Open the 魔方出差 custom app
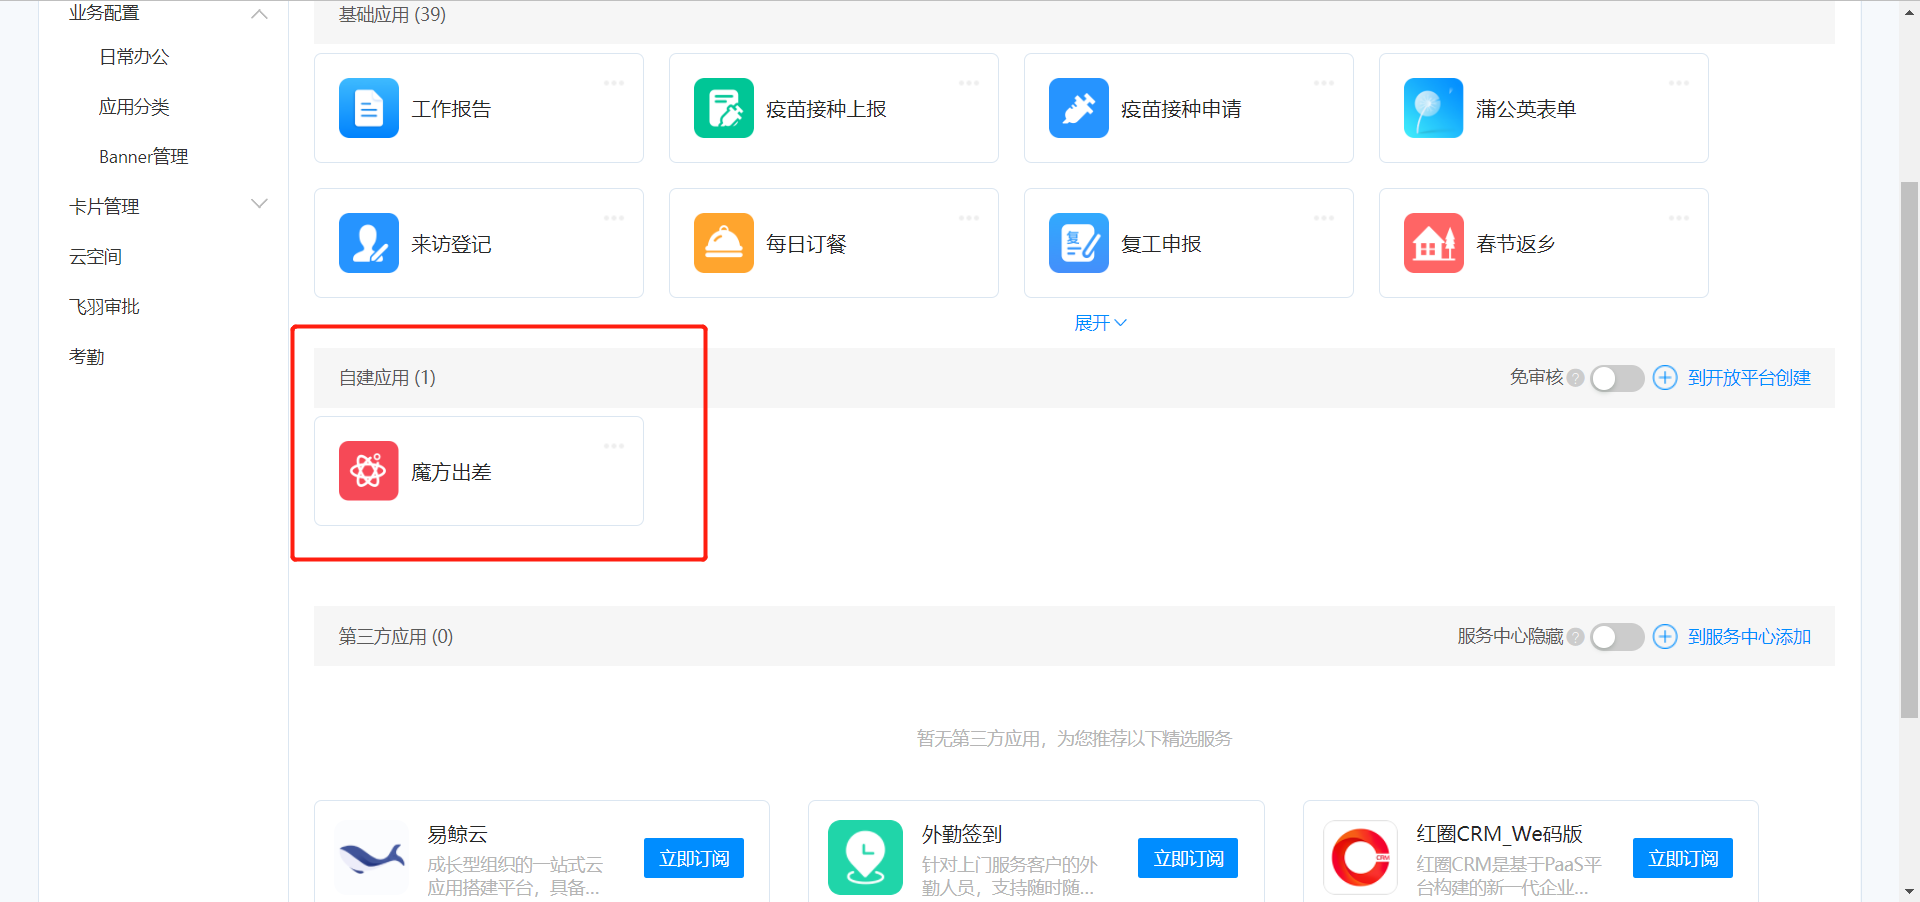Image resolution: width=1920 pixels, height=902 pixels. tap(451, 471)
